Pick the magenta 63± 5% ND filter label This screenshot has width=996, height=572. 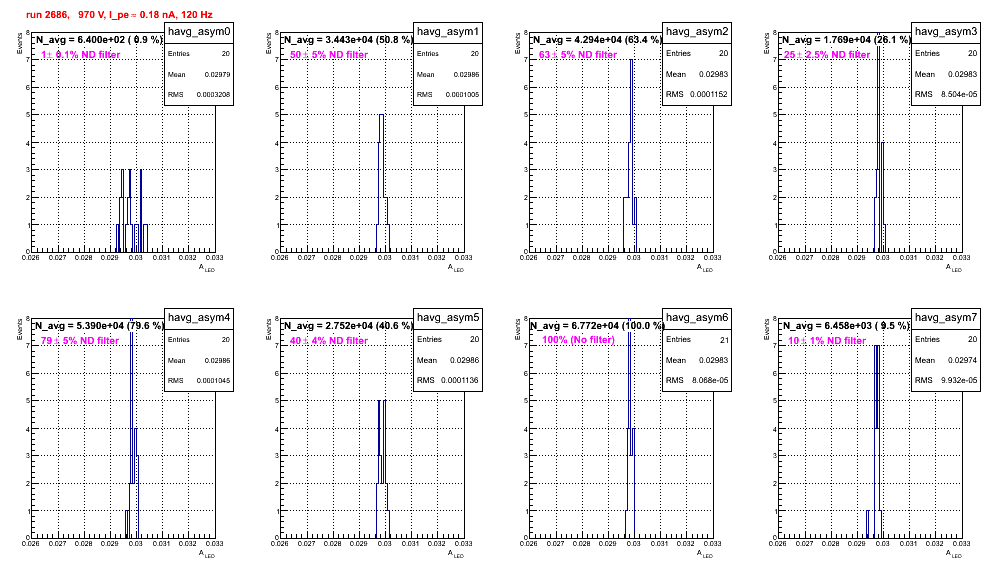(578, 55)
